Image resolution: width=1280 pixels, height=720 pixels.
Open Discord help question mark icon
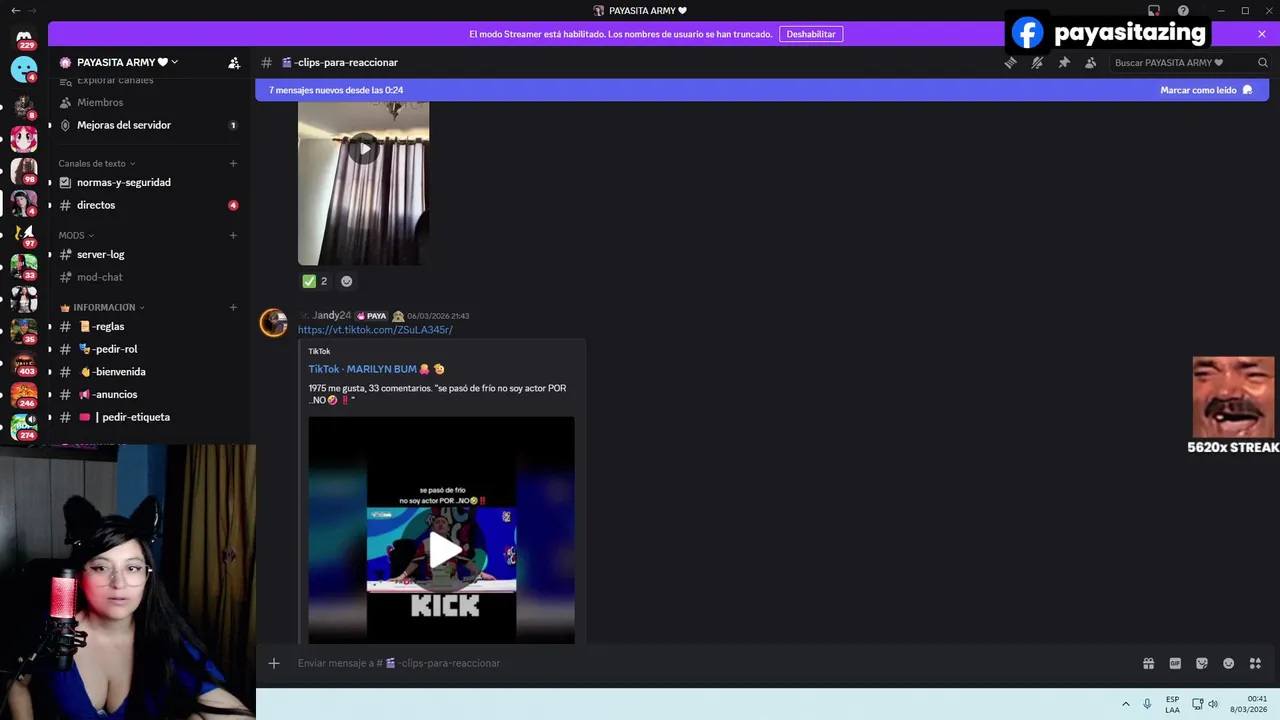[1183, 10]
